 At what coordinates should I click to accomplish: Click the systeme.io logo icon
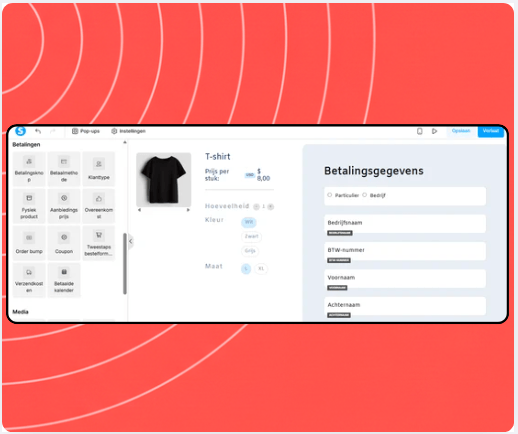(x=21, y=131)
